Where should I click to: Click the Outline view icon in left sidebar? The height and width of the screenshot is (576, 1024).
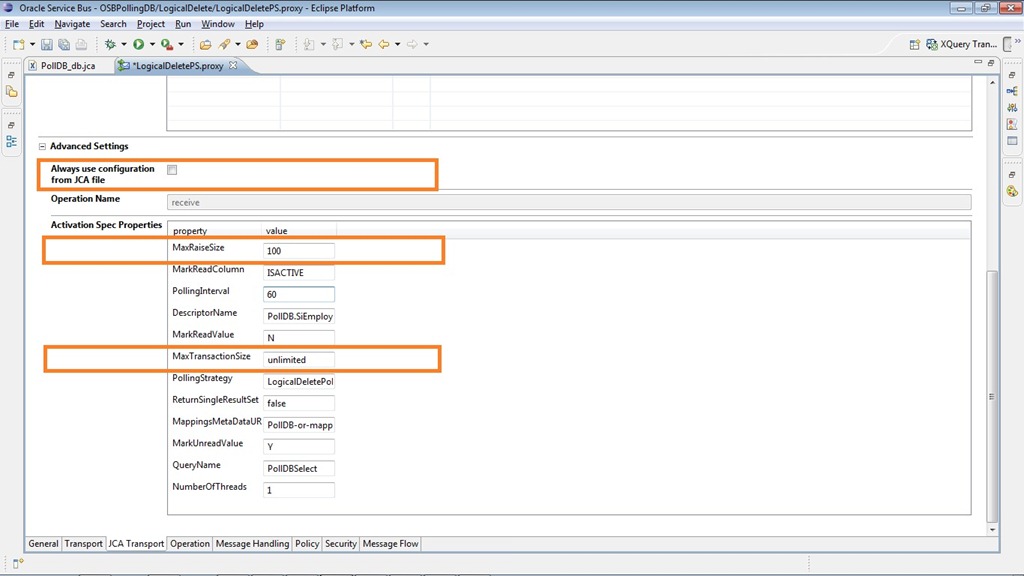[x=12, y=141]
